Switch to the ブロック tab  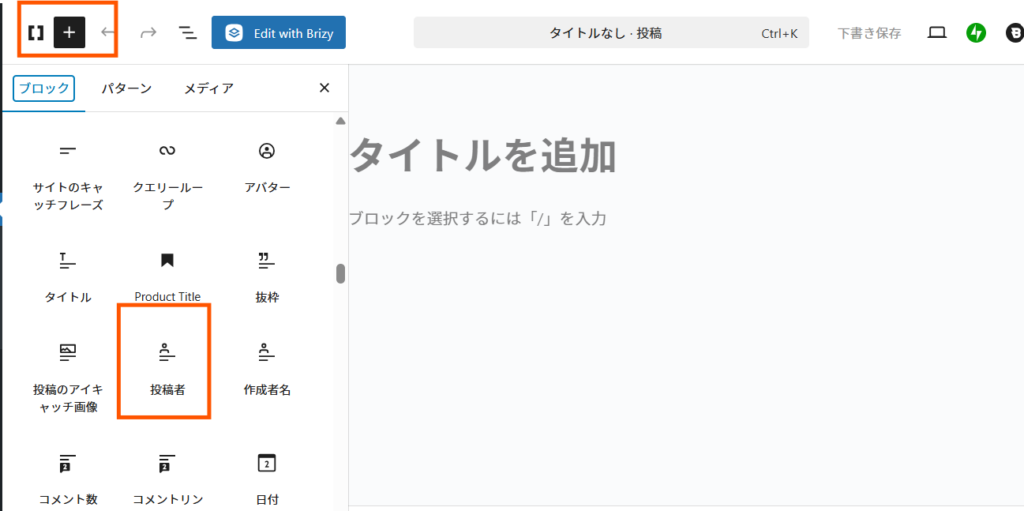pos(44,88)
